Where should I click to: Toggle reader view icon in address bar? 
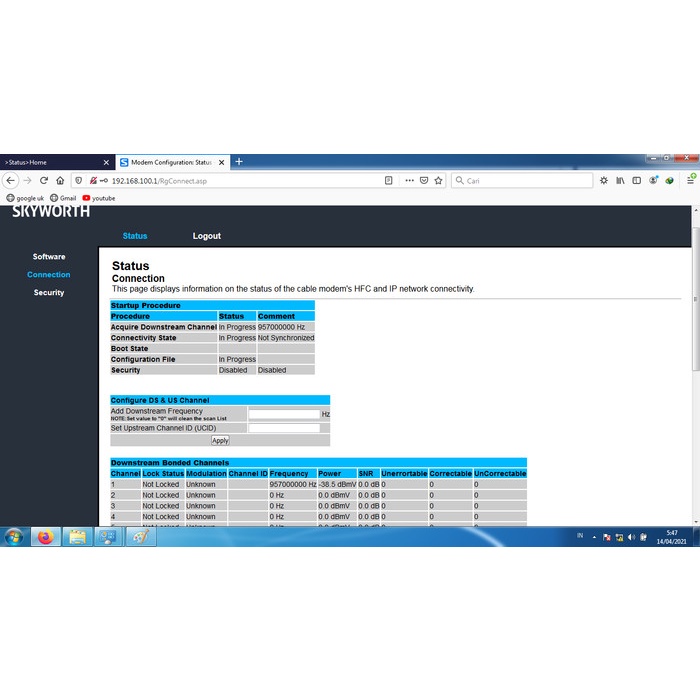pos(388,180)
